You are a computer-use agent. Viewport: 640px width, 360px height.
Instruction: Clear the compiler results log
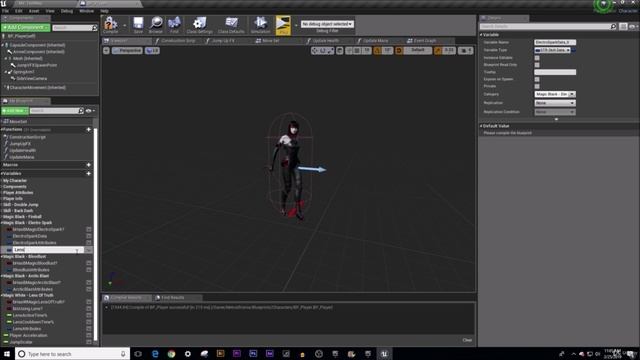point(467,340)
